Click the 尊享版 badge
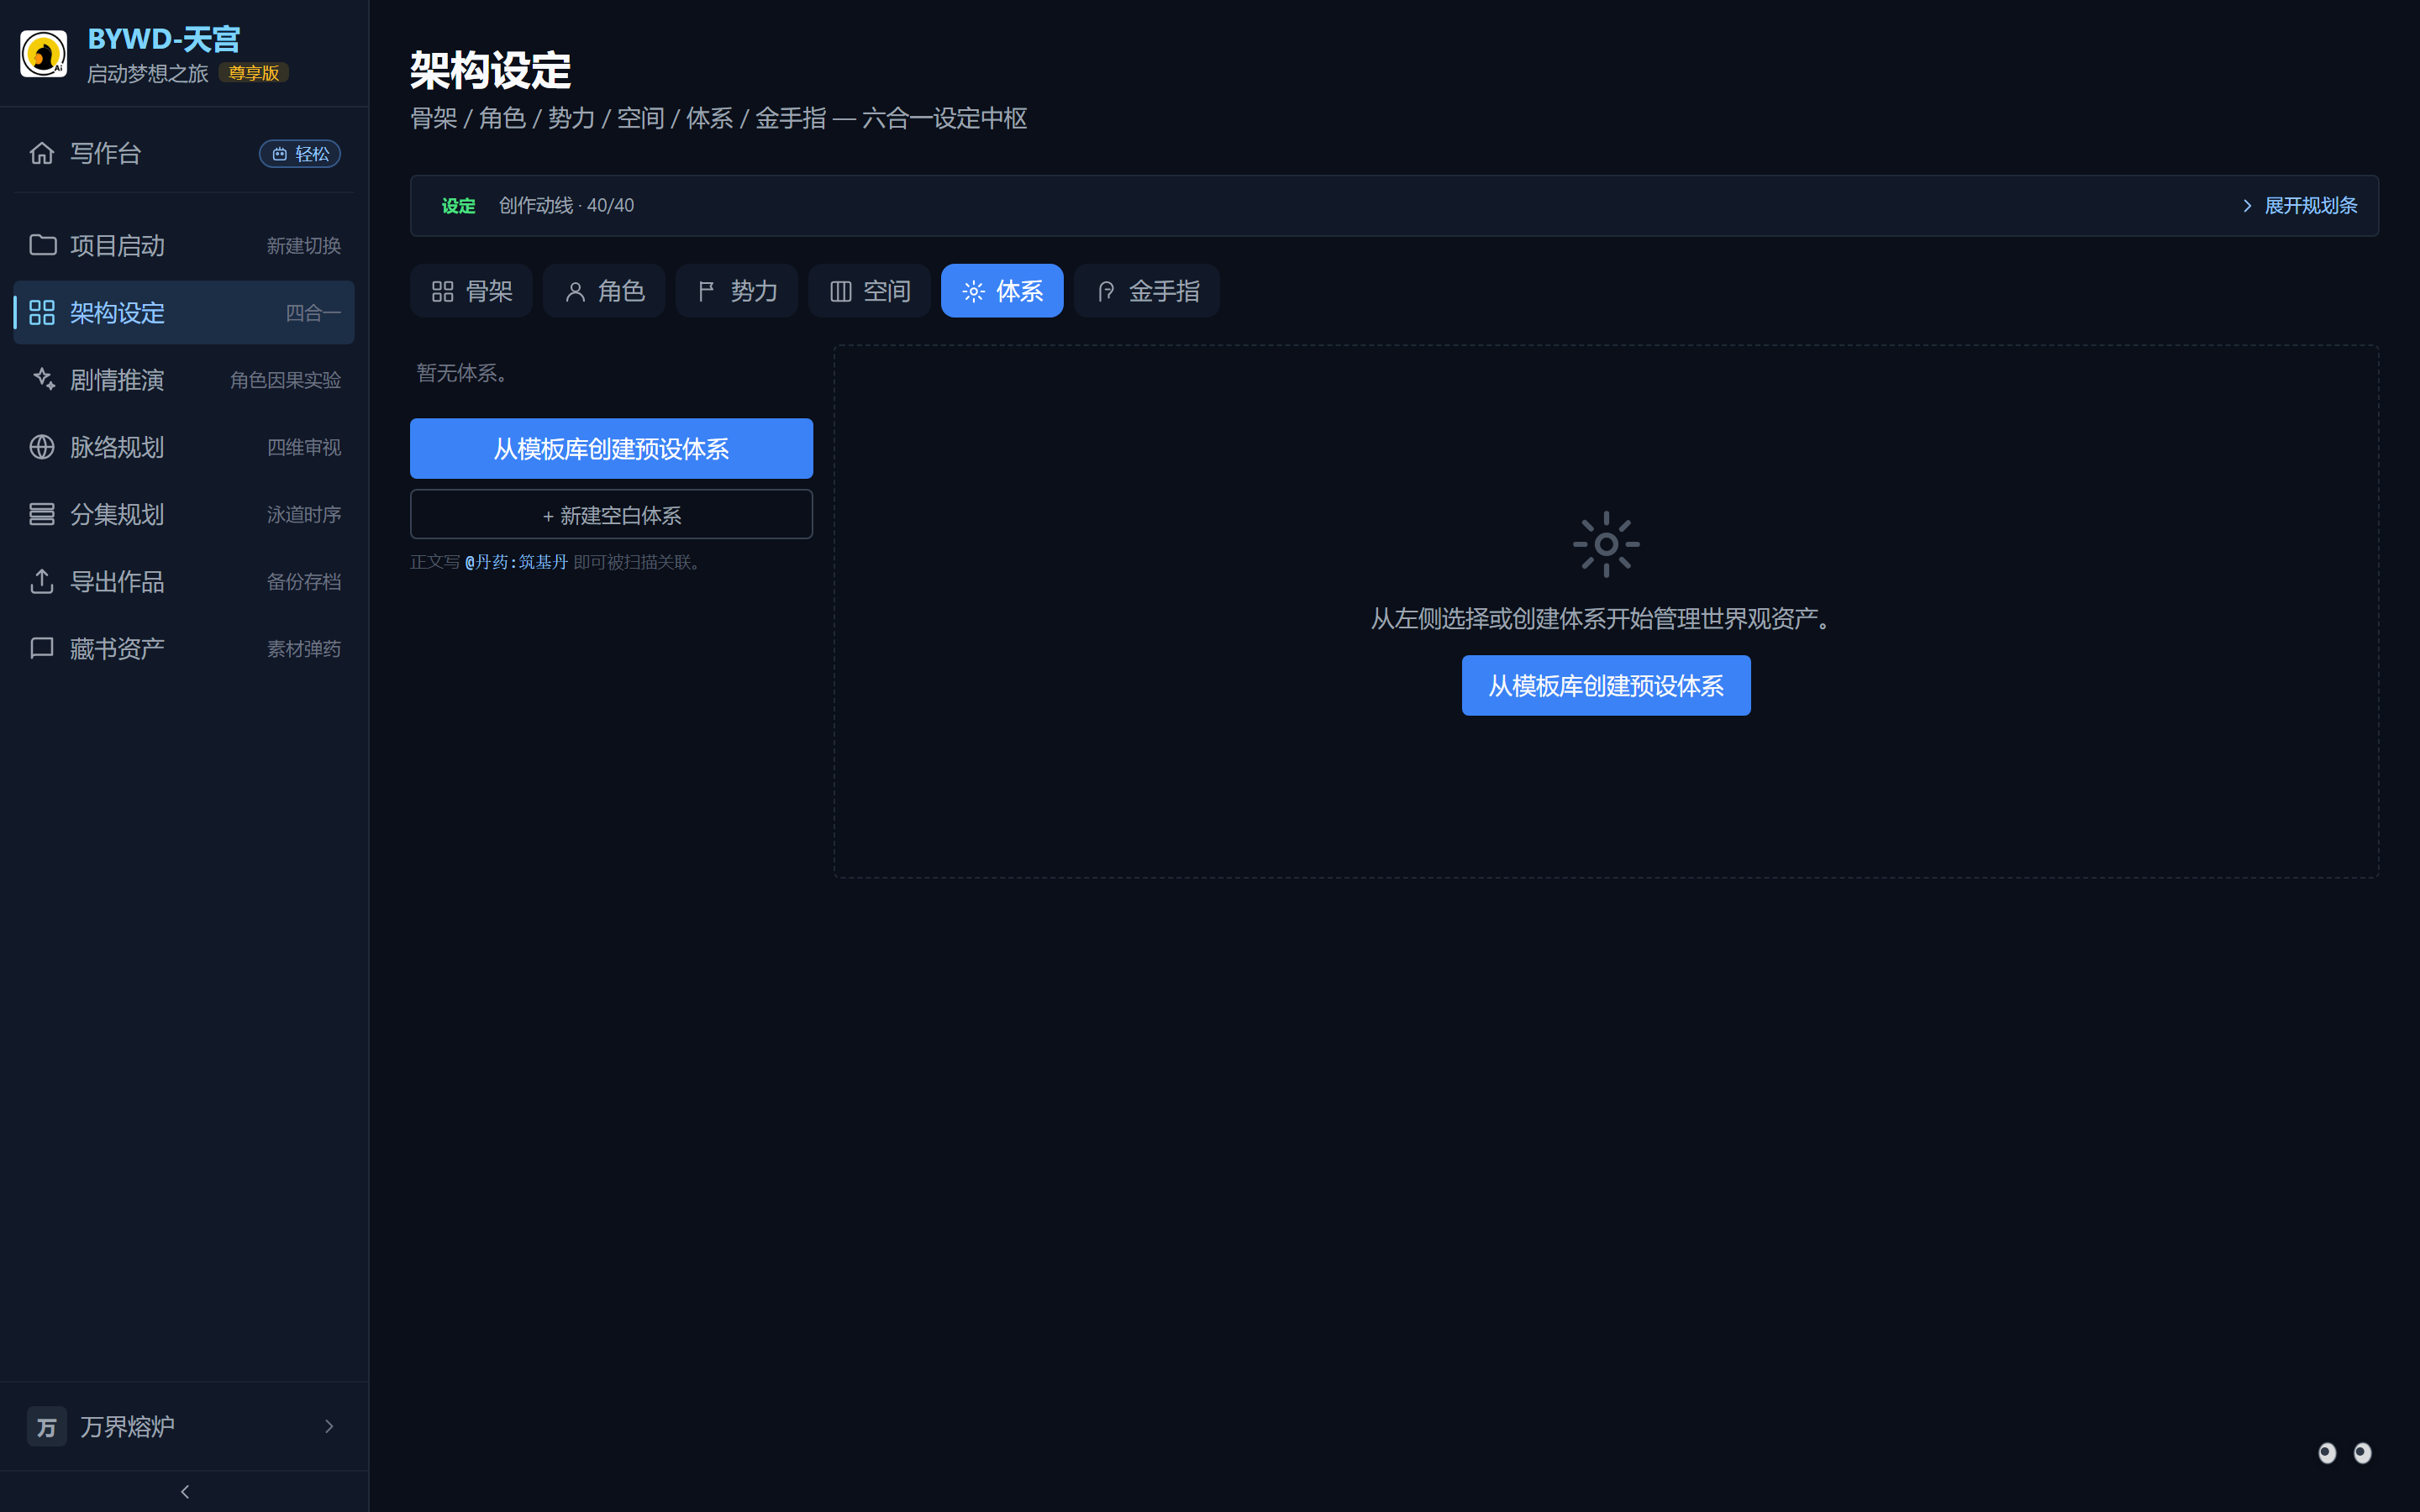This screenshot has width=2420, height=1512. point(254,73)
